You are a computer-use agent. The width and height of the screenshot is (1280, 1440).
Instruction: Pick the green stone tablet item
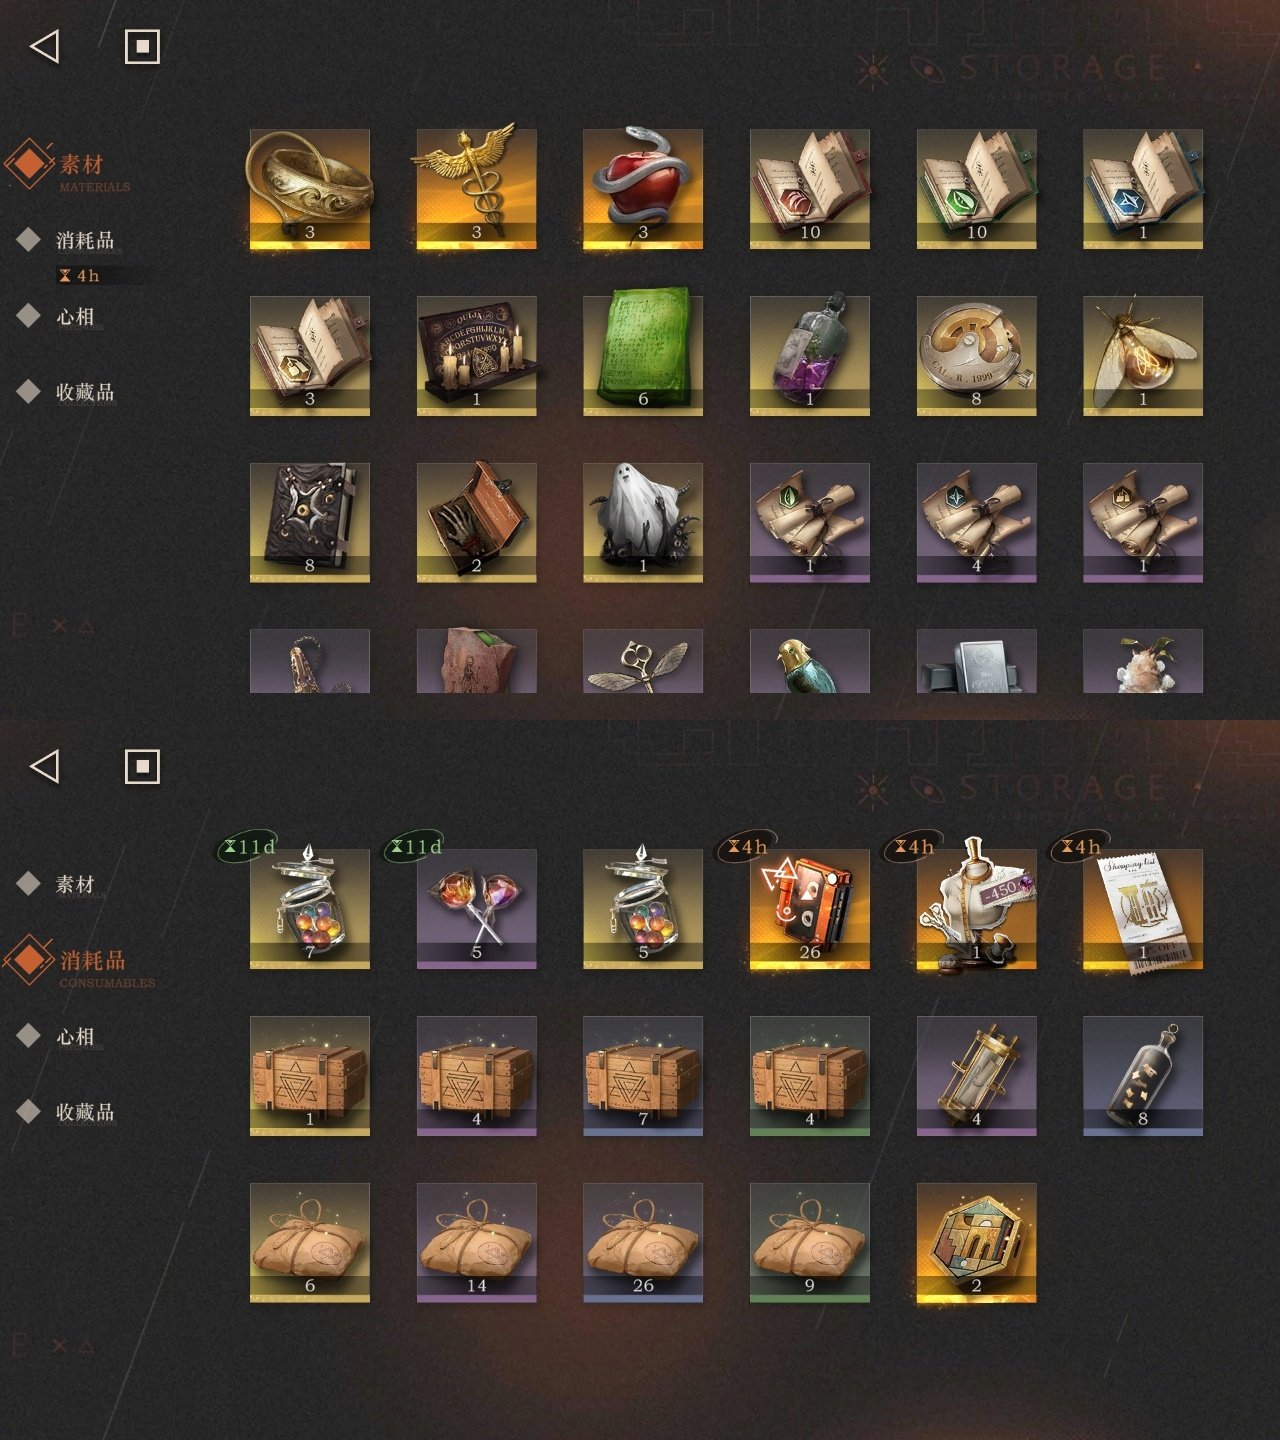pyautogui.click(x=643, y=356)
